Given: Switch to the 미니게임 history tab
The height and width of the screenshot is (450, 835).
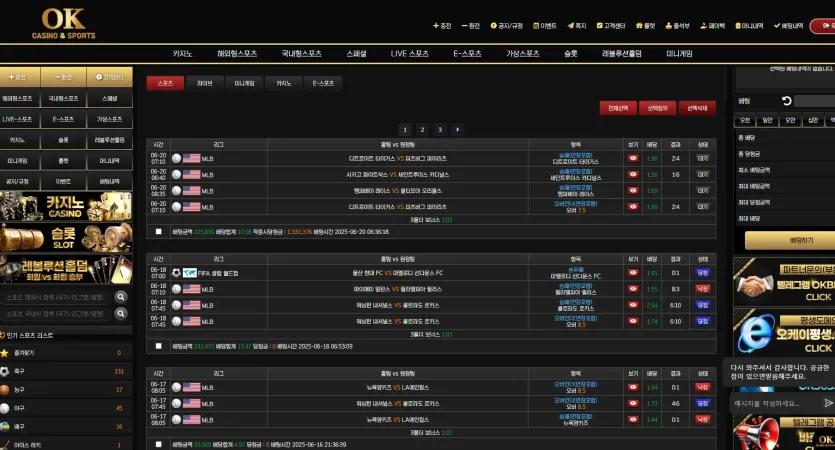Looking at the screenshot, I should coord(244,83).
